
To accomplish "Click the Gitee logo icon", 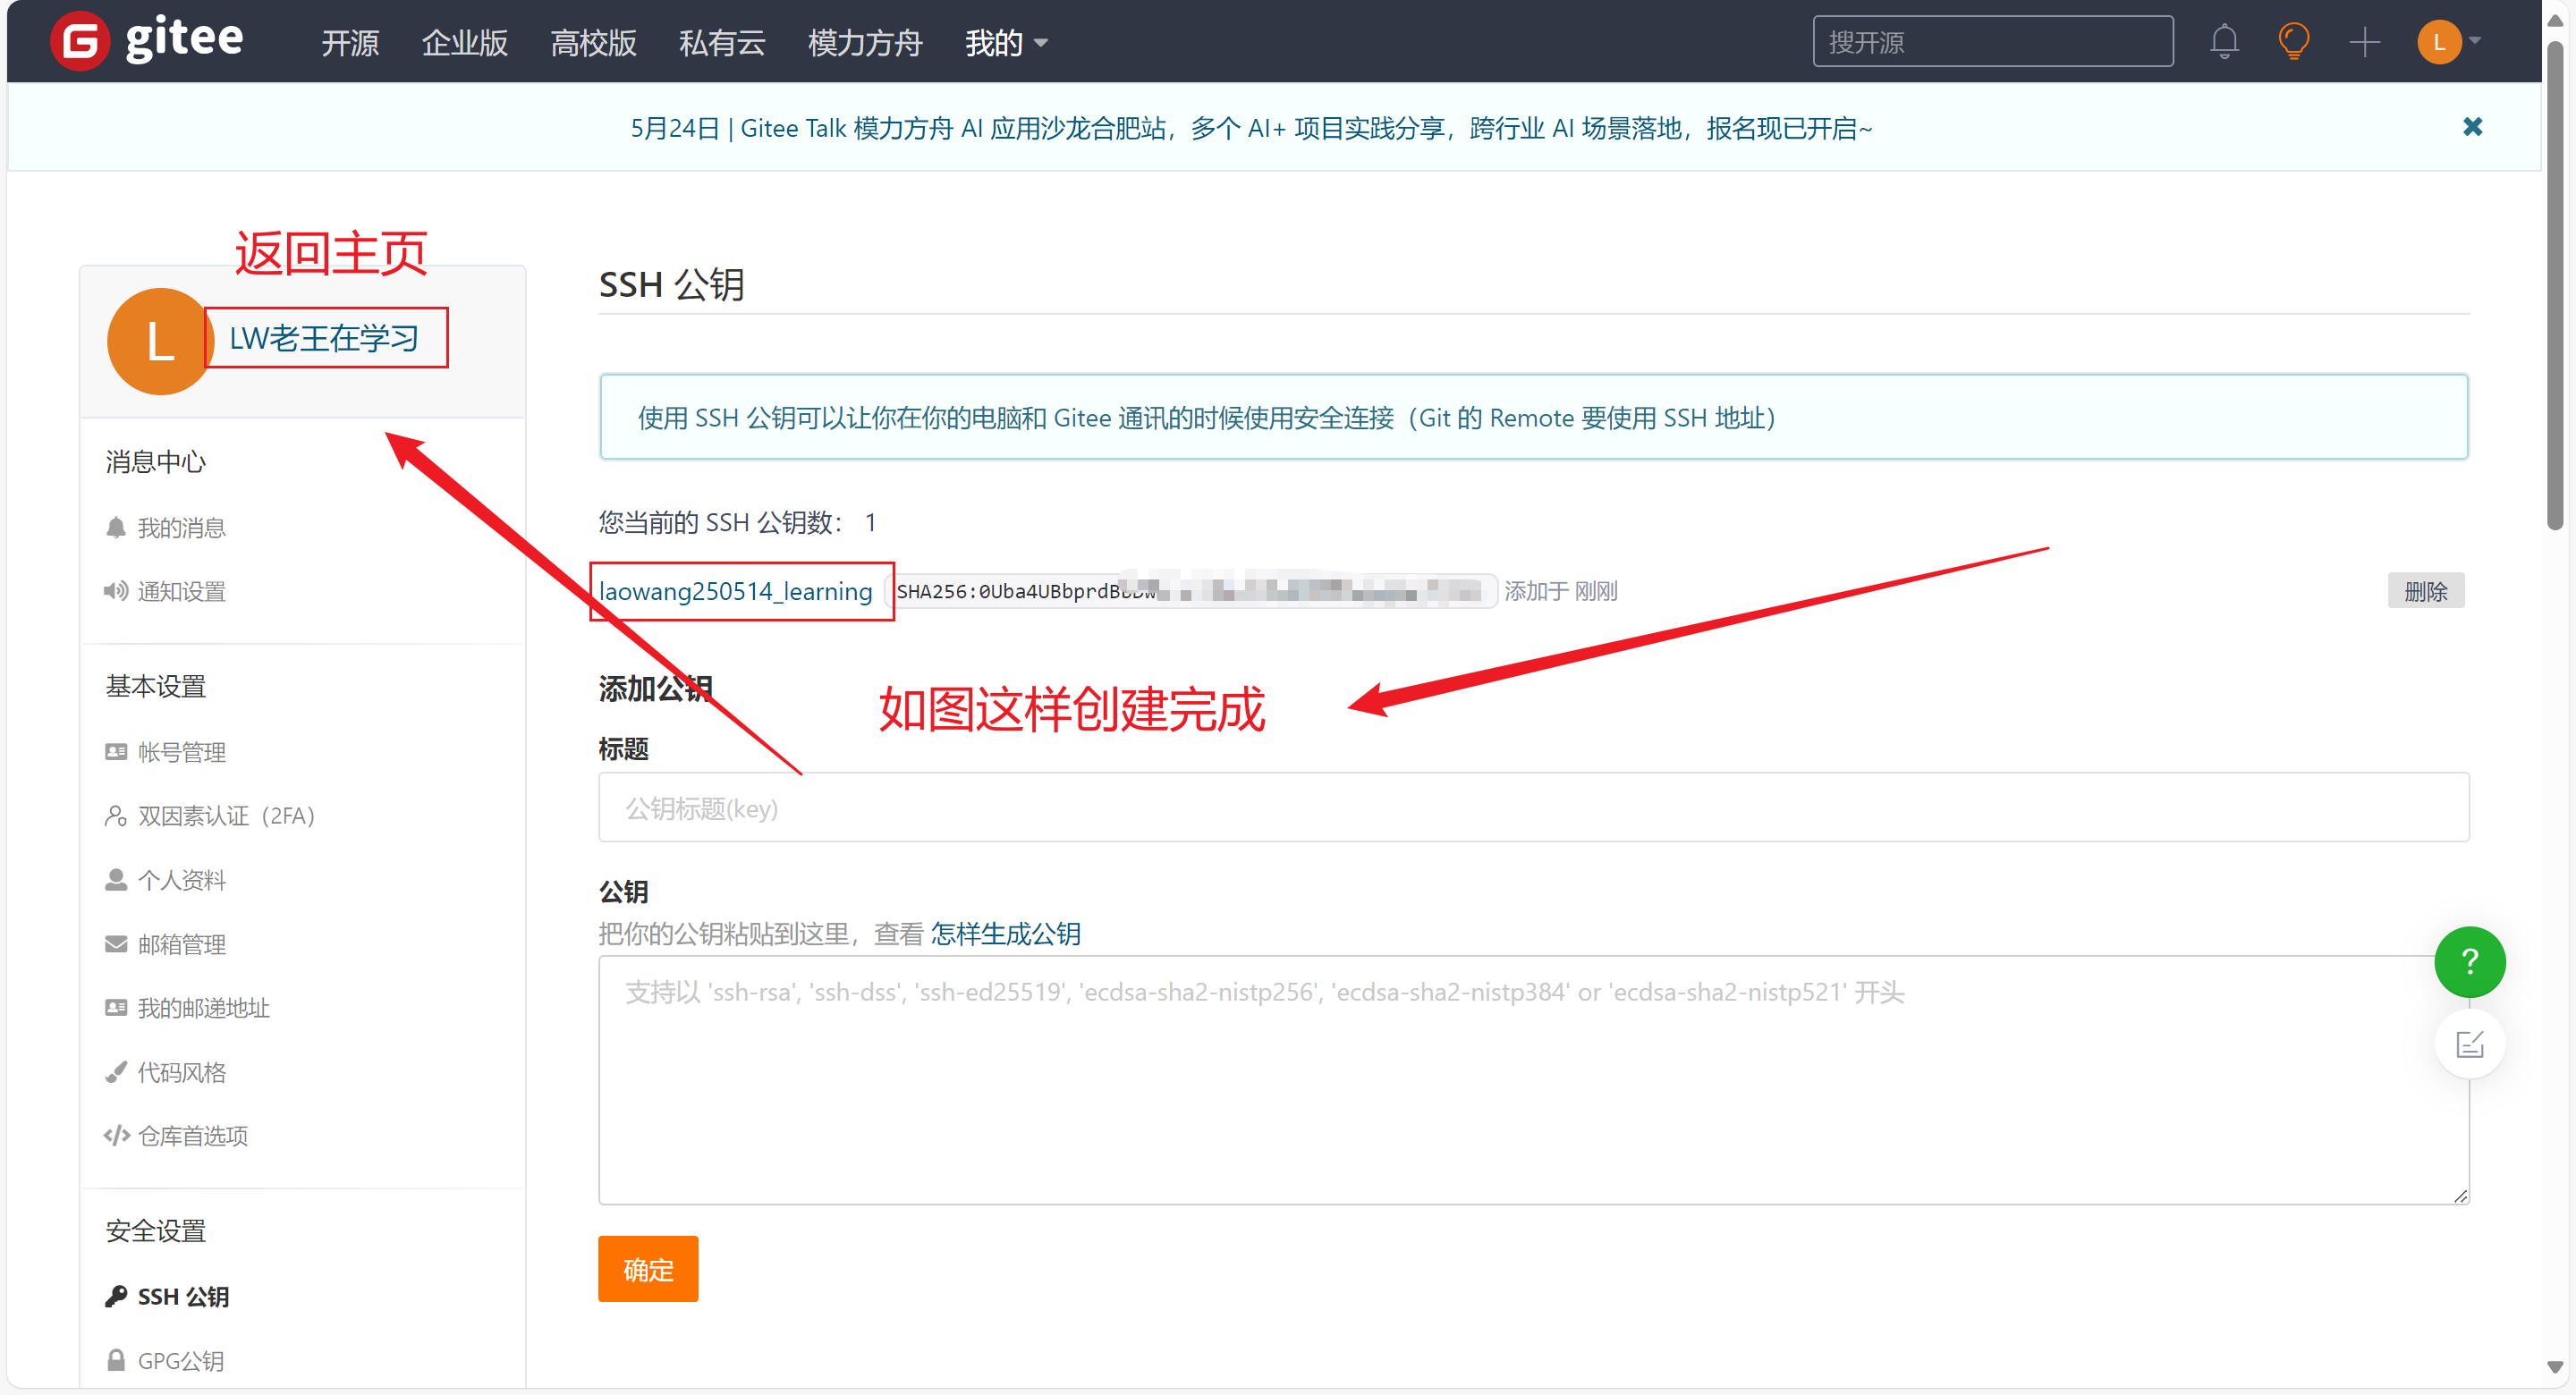I will pos(80,42).
